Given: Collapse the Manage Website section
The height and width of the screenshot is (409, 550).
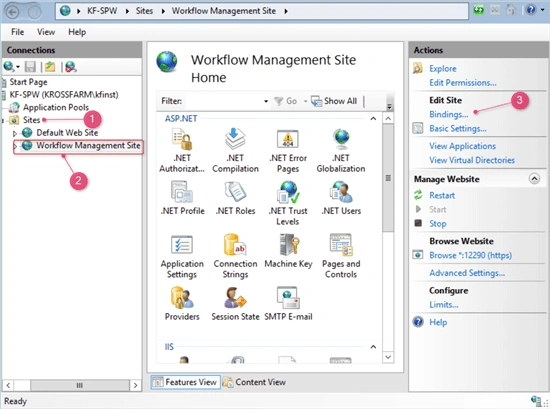Looking at the screenshot, I should pyautogui.click(x=534, y=179).
